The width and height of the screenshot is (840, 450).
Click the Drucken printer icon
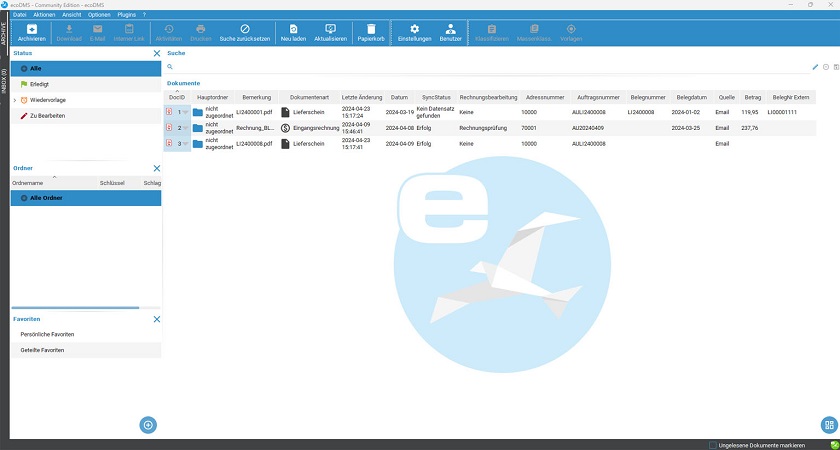[201, 33]
